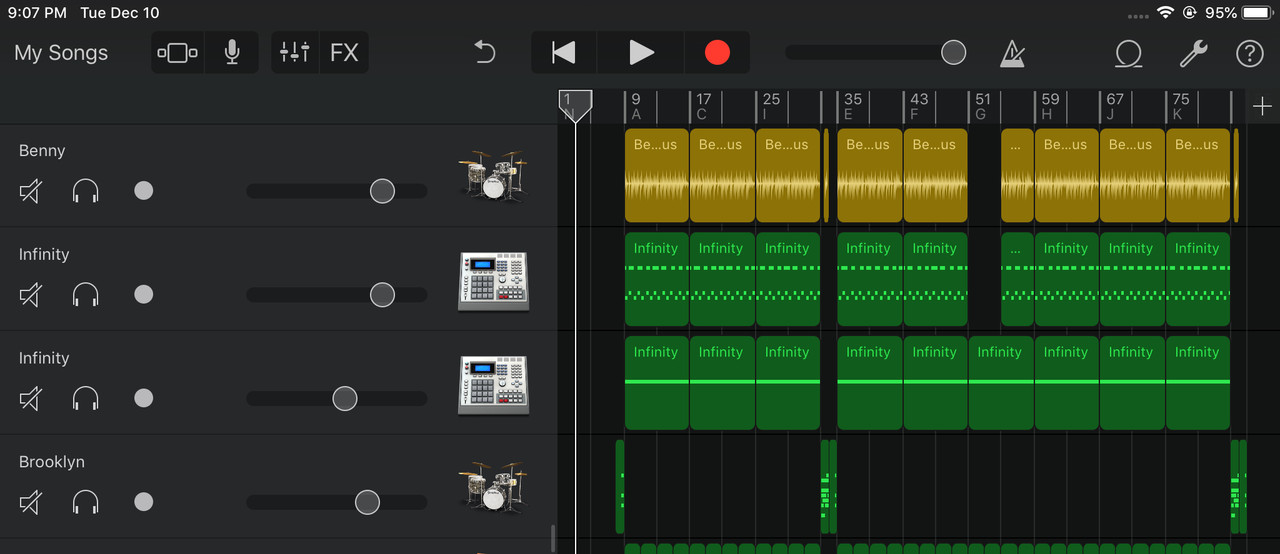Solo the Brooklyn track
This screenshot has height=554, width=1280.
click(86, 502)
